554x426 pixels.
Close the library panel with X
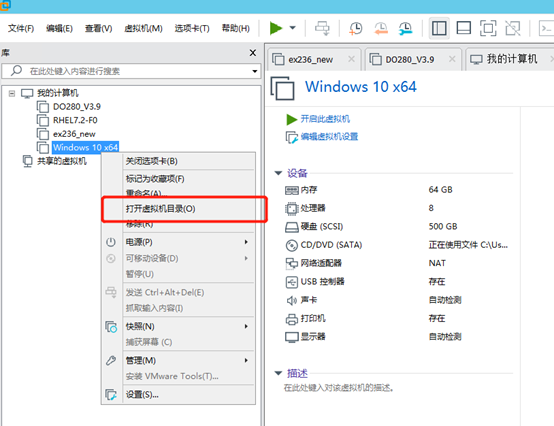(253, 53)
